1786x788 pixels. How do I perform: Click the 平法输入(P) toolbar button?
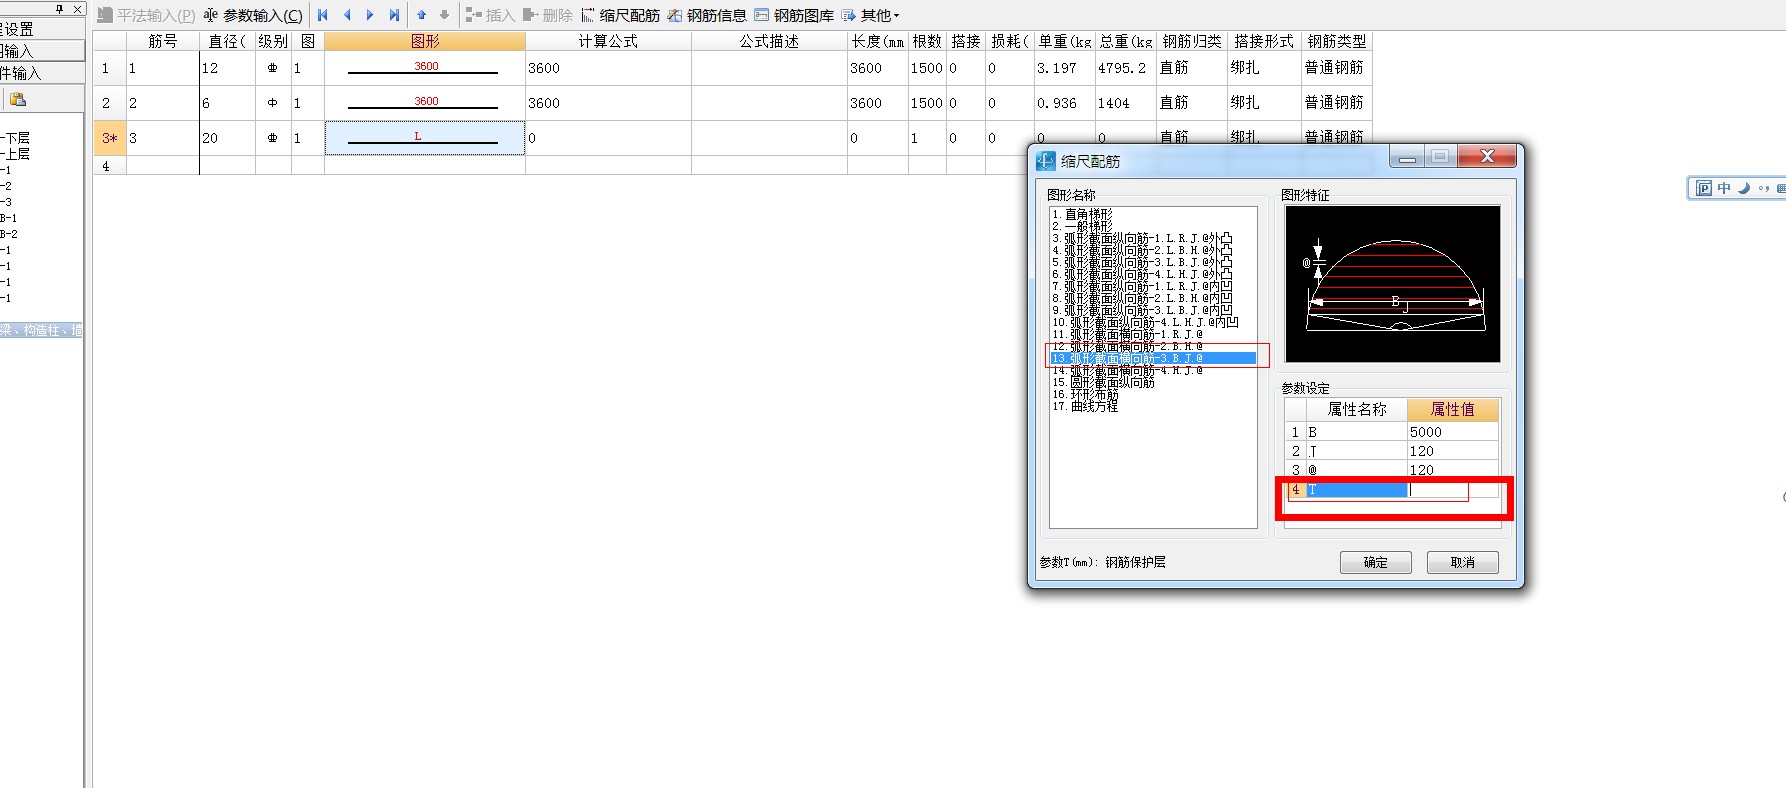[146, 15]
